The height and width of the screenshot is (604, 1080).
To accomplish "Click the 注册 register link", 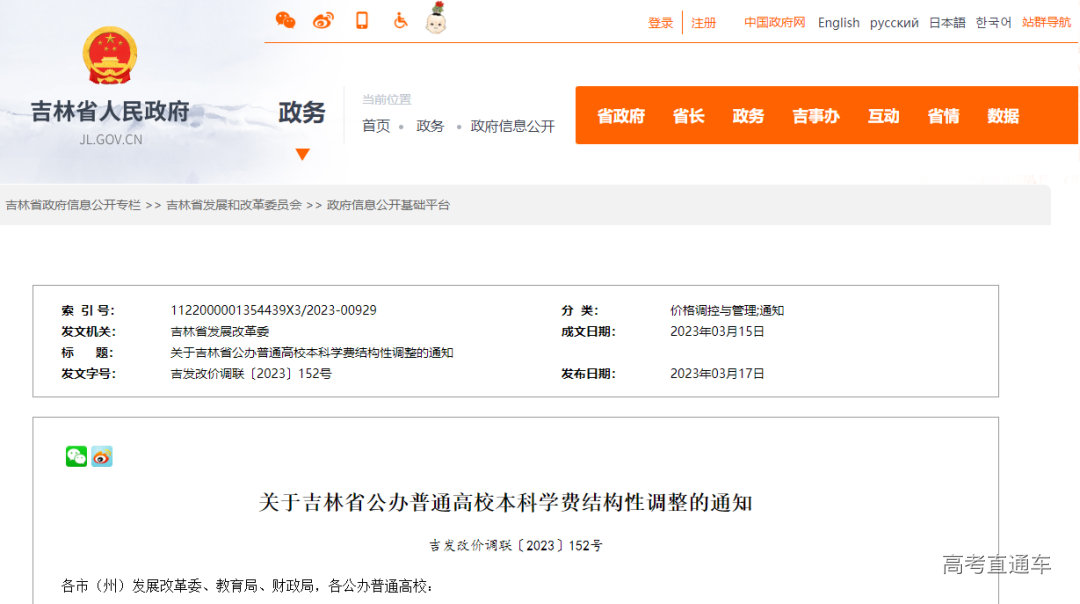I will tap(703, 22).
